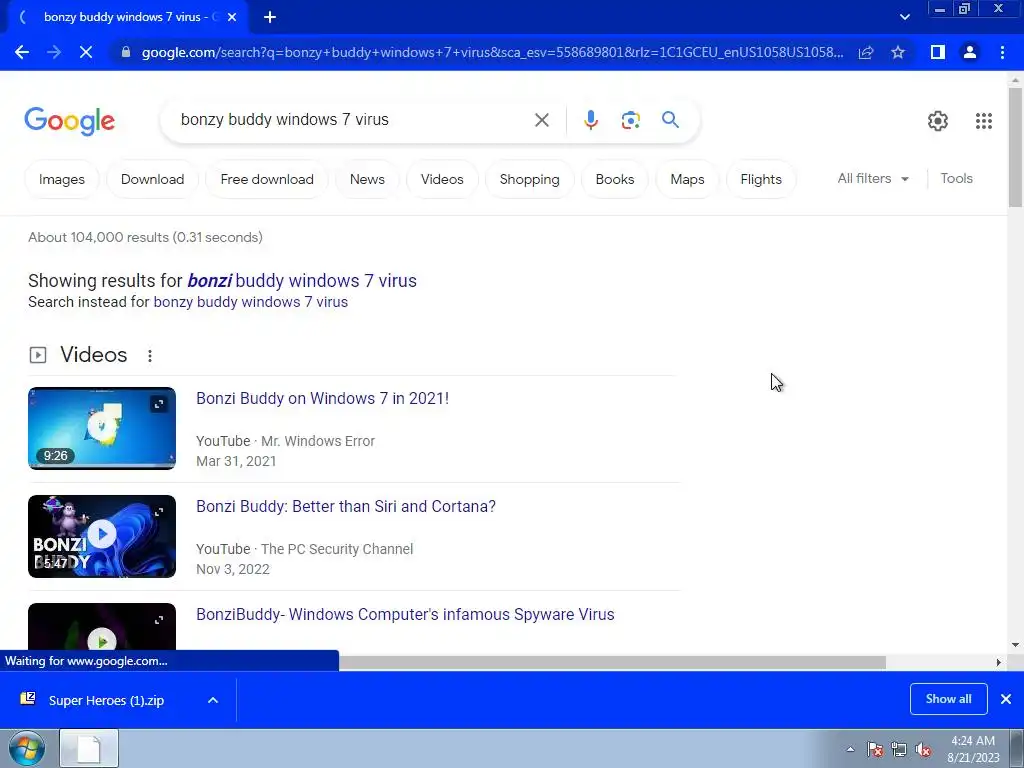This screenshot has height=768, width=1024.
Task: Open Action Center flag in tray
Action: 875,749
